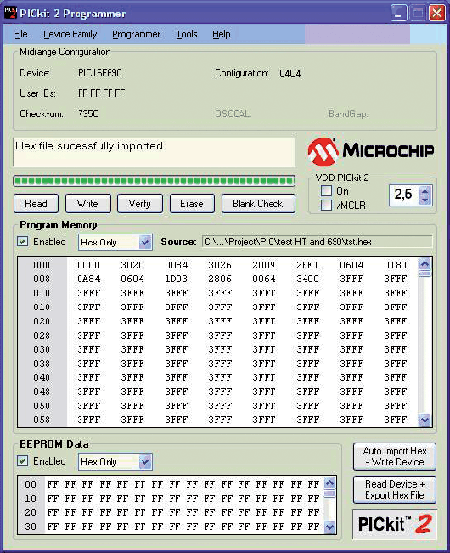Screen dimensions: 450x553
Task: Minimize the PICkit 2 Programmer window
Action: 399,13
